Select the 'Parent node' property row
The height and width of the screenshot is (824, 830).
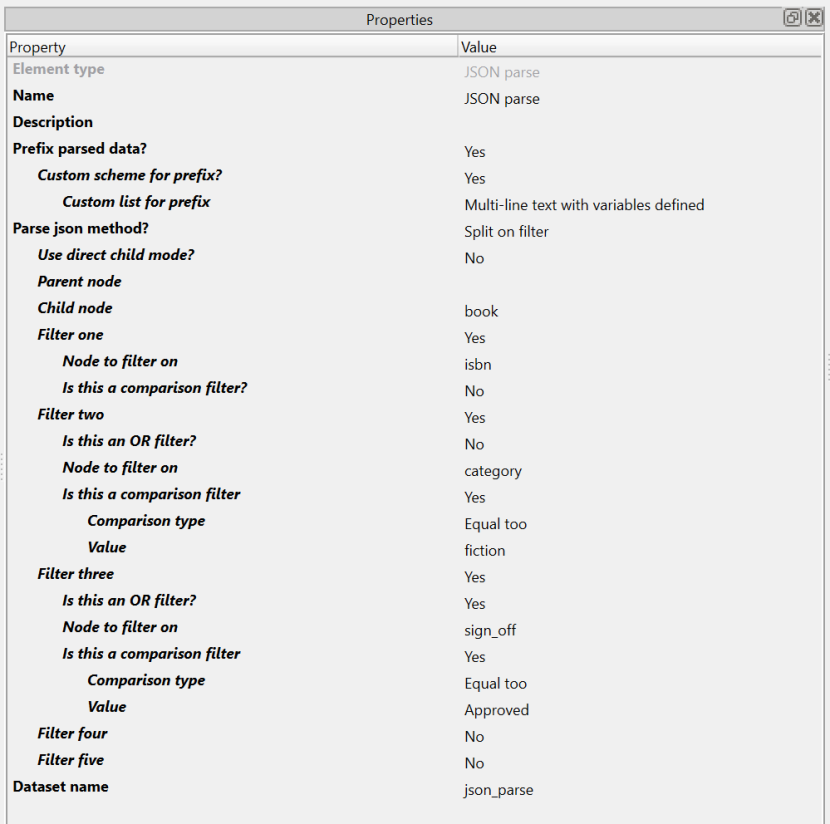click(x=80, y=282)
